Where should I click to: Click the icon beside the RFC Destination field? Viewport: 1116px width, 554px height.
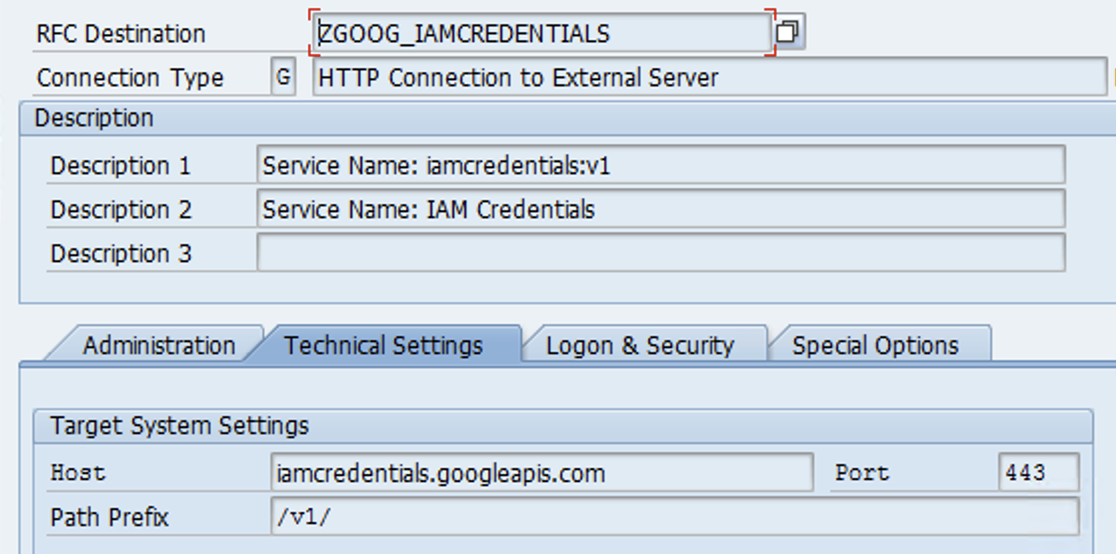pyautogui.click(x=788, y=33)
